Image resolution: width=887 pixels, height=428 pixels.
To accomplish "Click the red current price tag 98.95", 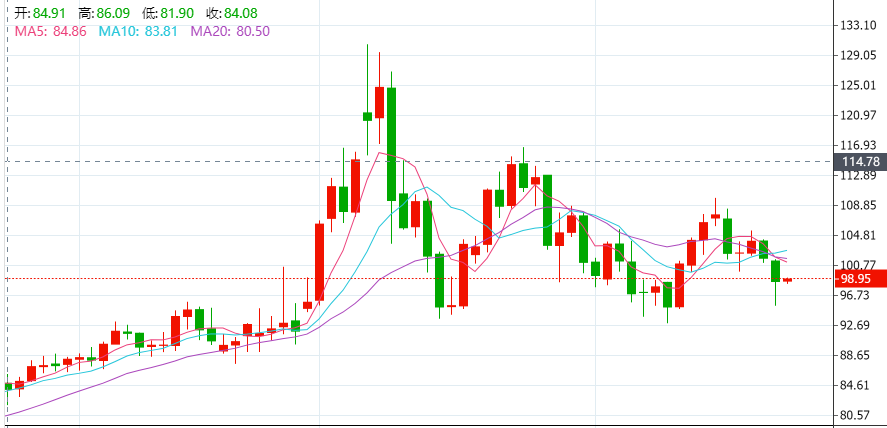I will click(x=860, y=279).
